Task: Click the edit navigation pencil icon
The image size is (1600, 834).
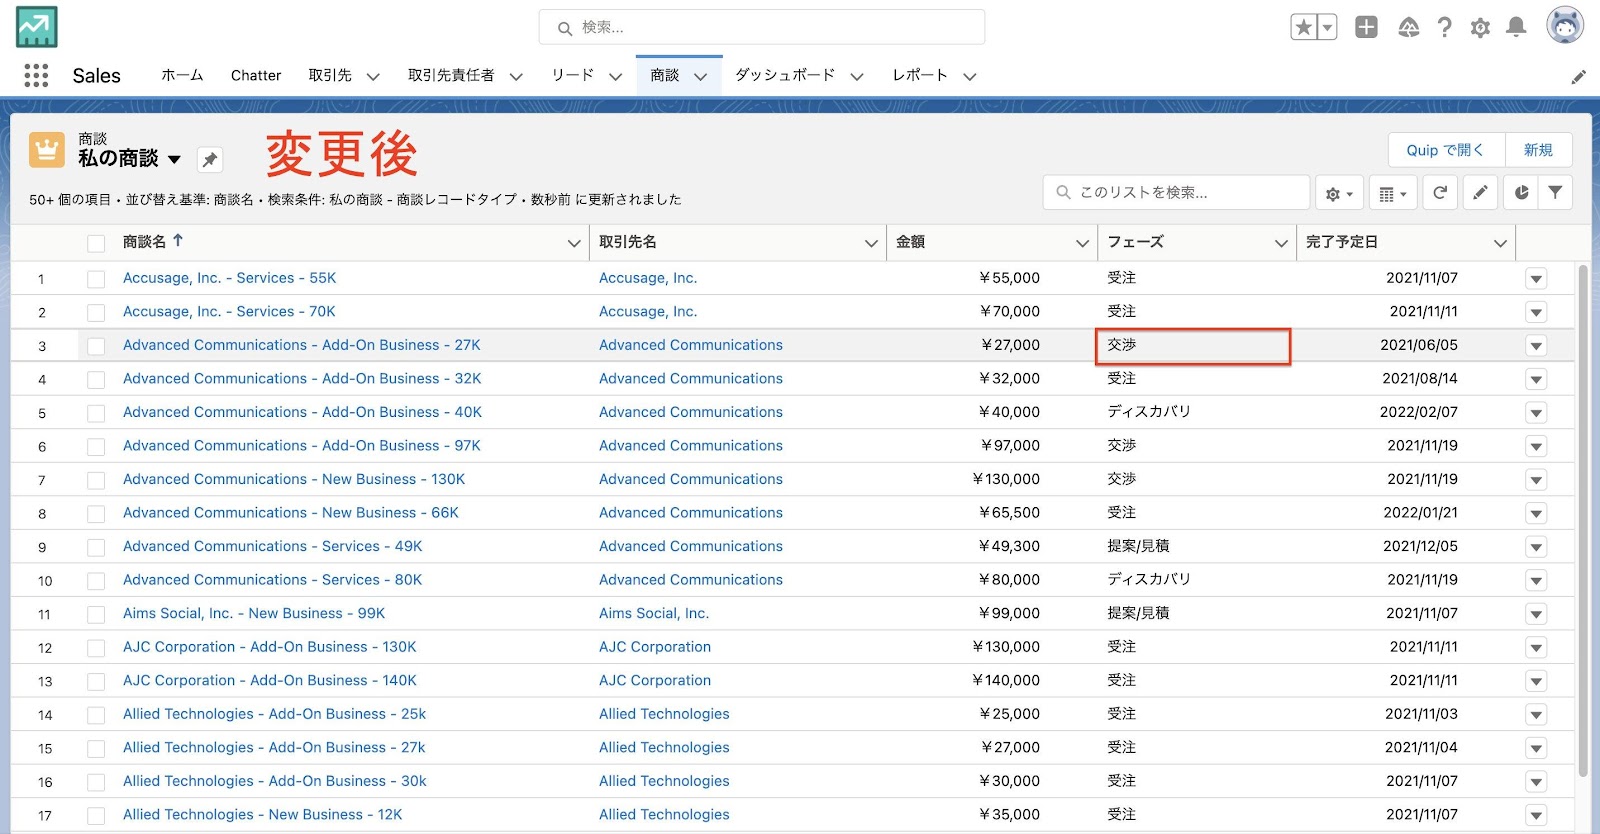Action: pyautogui.click(x=1578, y=77)
